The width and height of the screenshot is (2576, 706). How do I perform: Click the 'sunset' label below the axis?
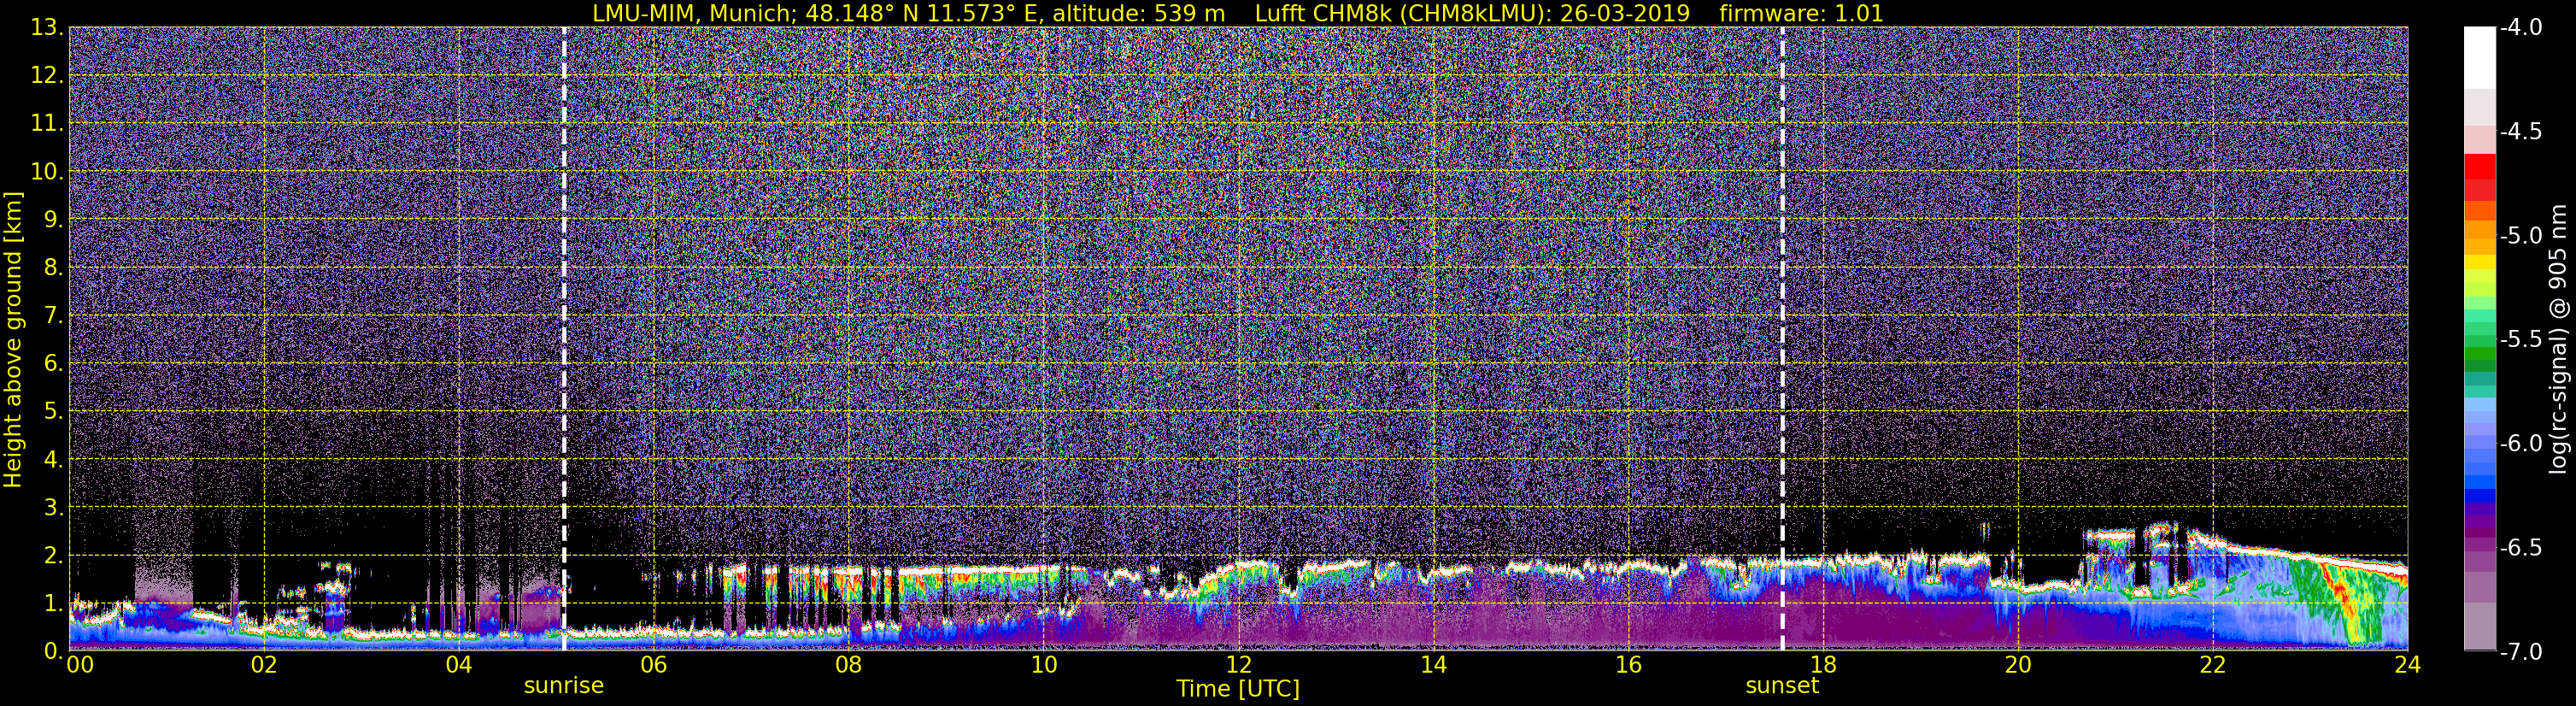(1782, 686)
